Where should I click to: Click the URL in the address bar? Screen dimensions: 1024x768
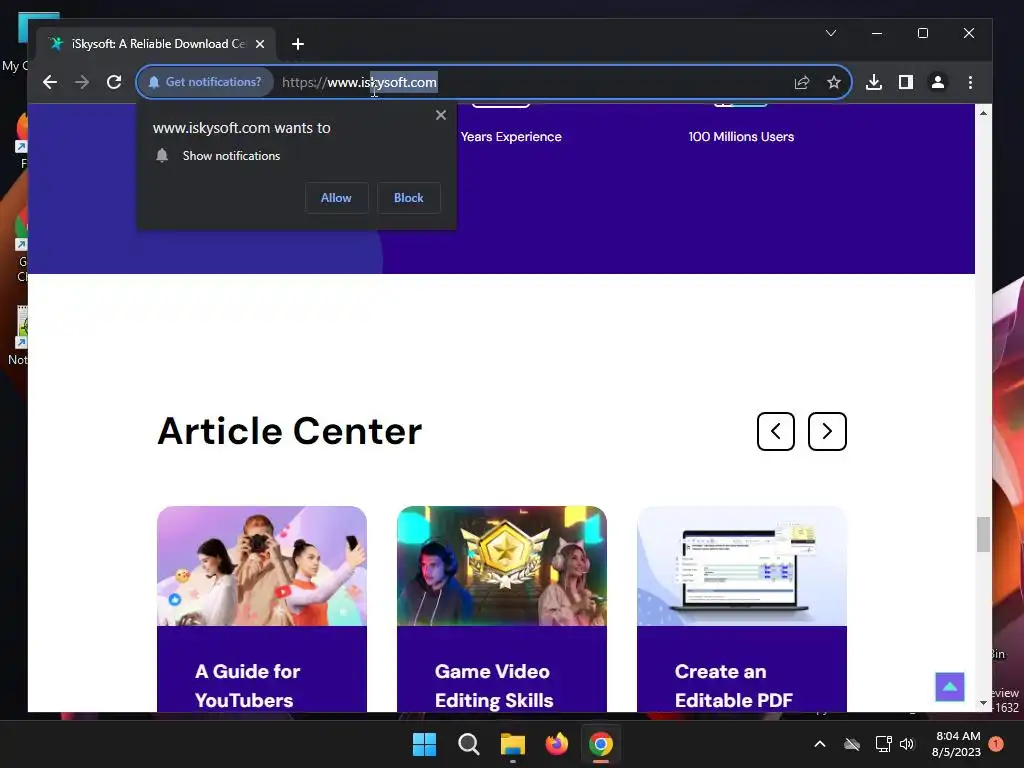pos(359,82)
